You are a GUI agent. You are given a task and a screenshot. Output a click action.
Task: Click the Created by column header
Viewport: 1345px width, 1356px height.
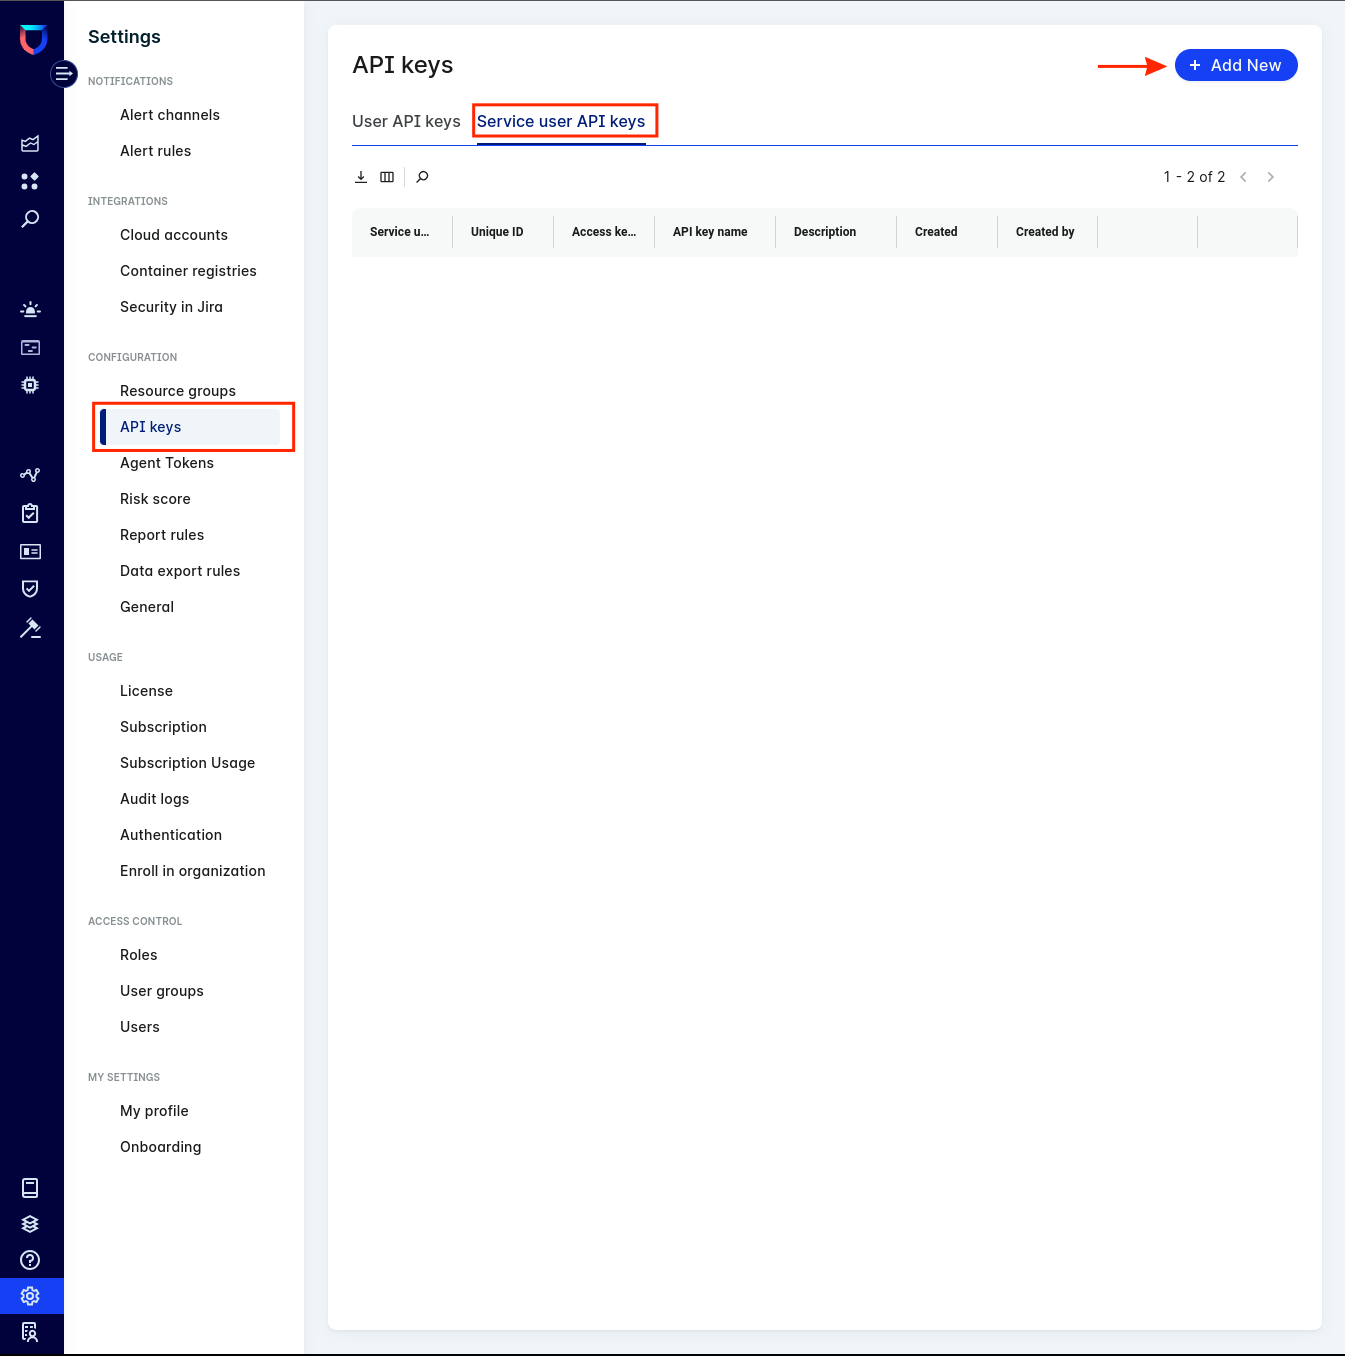[1045, 232]
